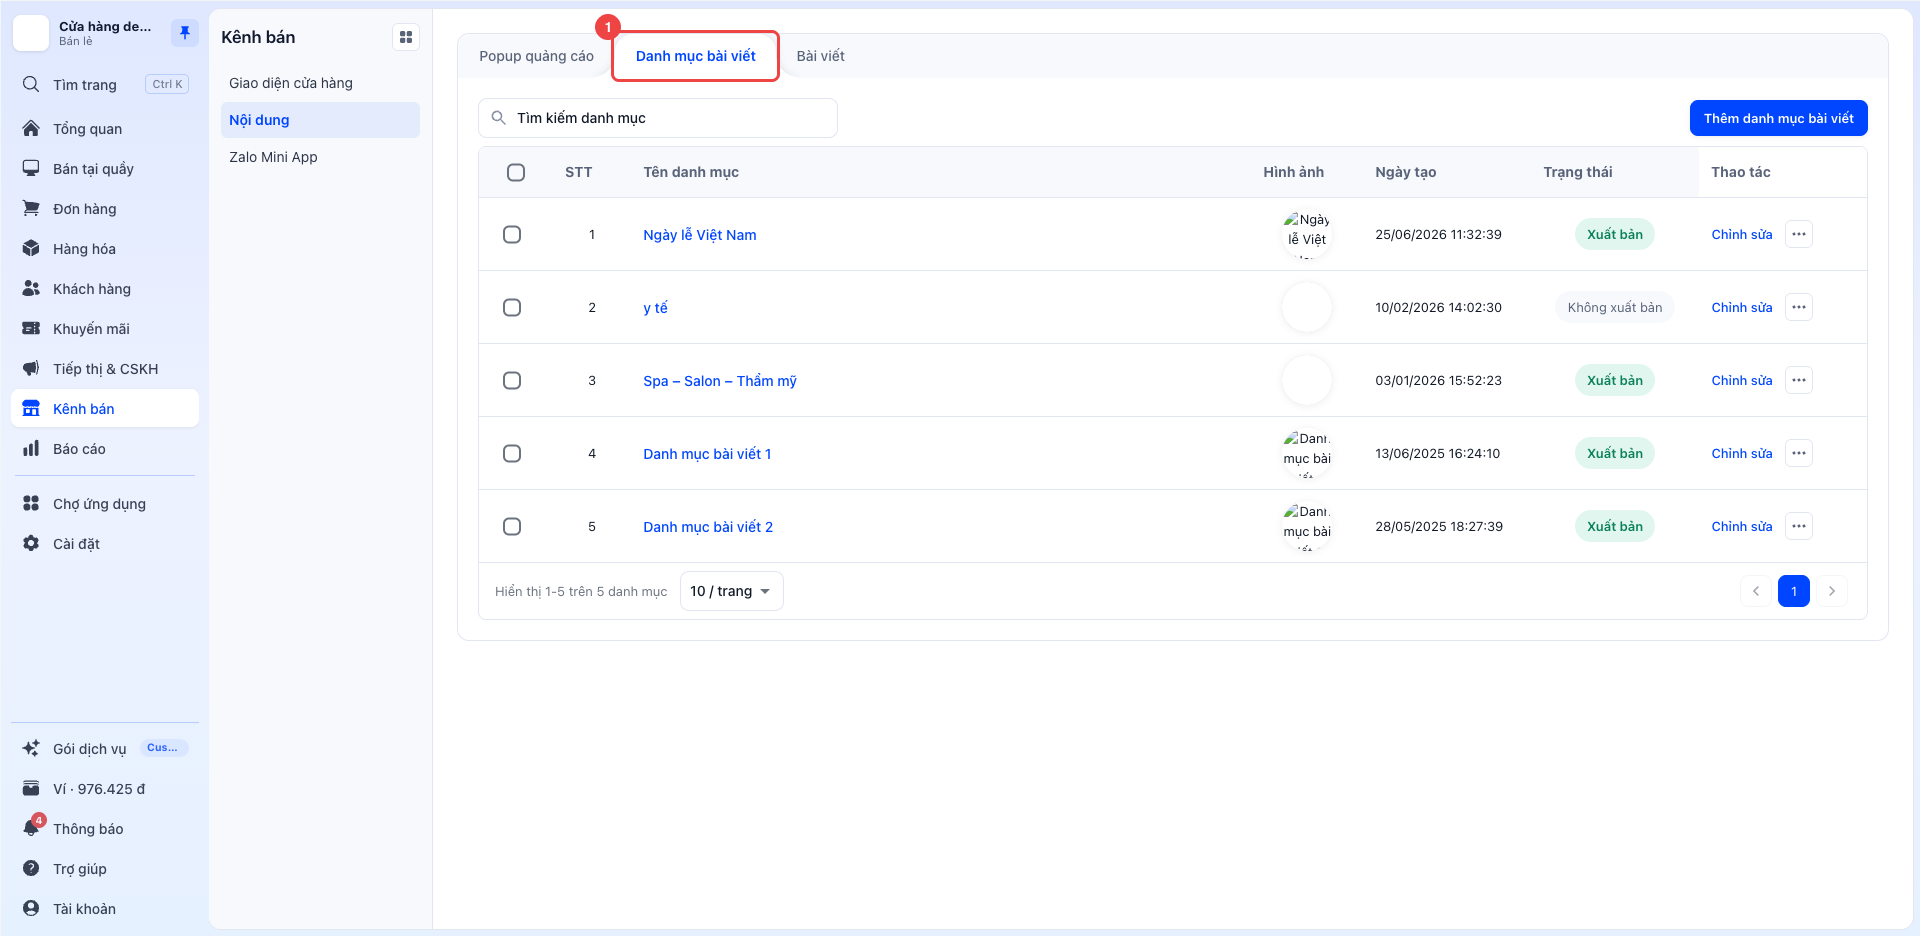Open Báo cáo reports section

click(105, 449)
